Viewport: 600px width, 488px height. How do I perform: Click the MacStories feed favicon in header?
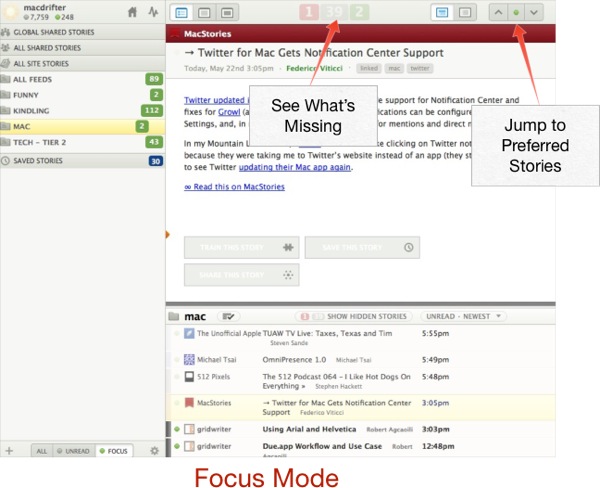point(175,33)
